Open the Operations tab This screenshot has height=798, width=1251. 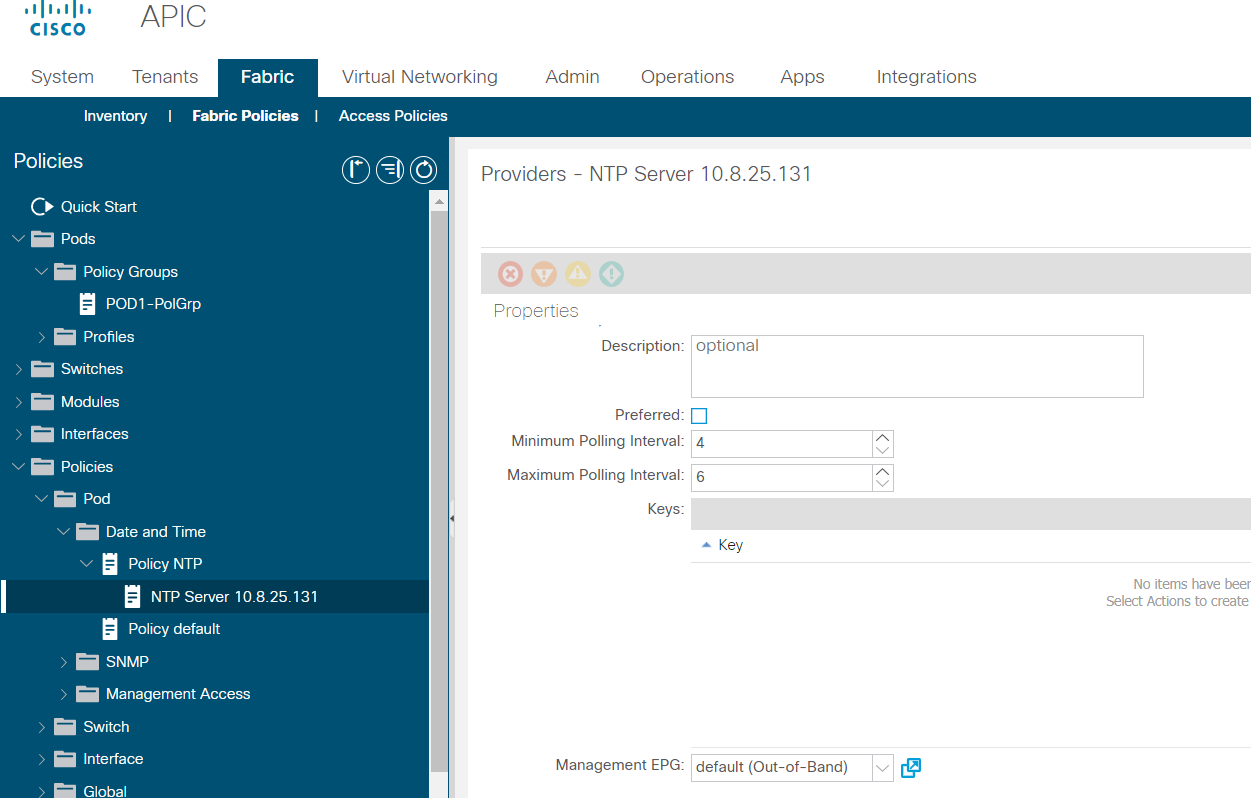point(688,77)
